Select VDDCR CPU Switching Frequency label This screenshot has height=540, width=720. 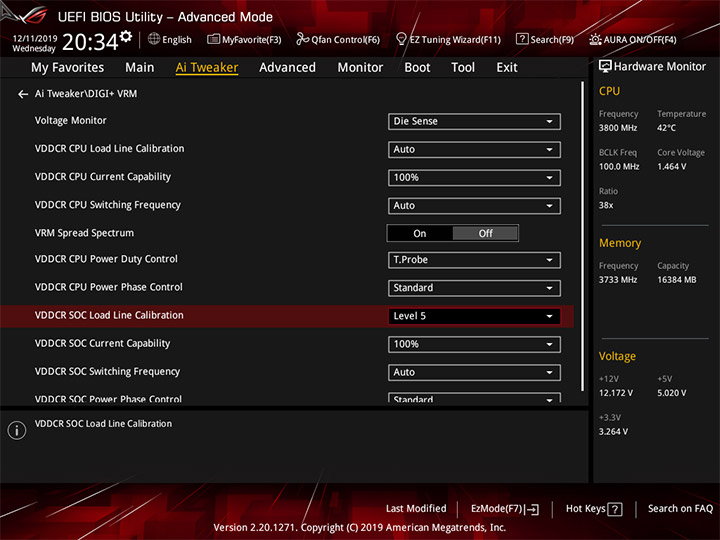point(108,205)
